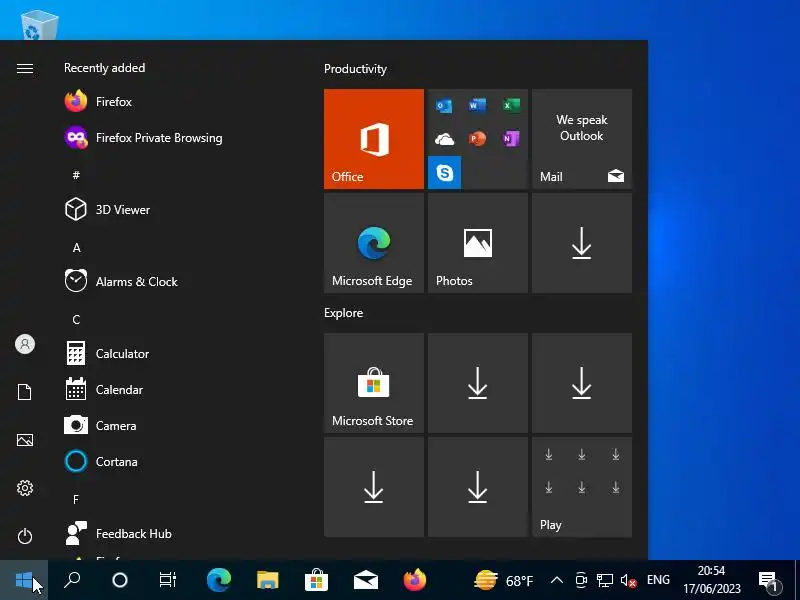
Task: Open Feedback Hub
Action: (x=118, y=534)
